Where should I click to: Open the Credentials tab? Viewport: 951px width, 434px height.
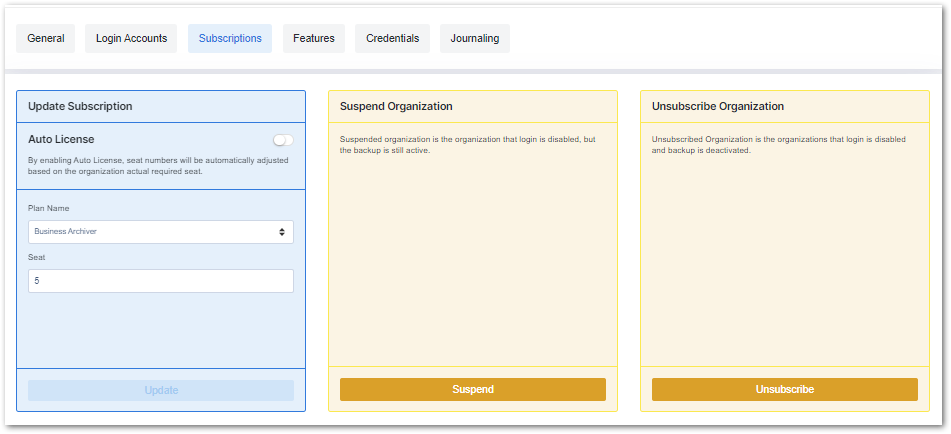coord(392,39)
